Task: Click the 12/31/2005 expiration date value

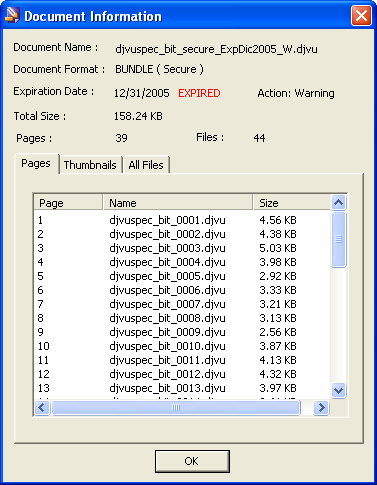Action: click(x=142, y=93)
